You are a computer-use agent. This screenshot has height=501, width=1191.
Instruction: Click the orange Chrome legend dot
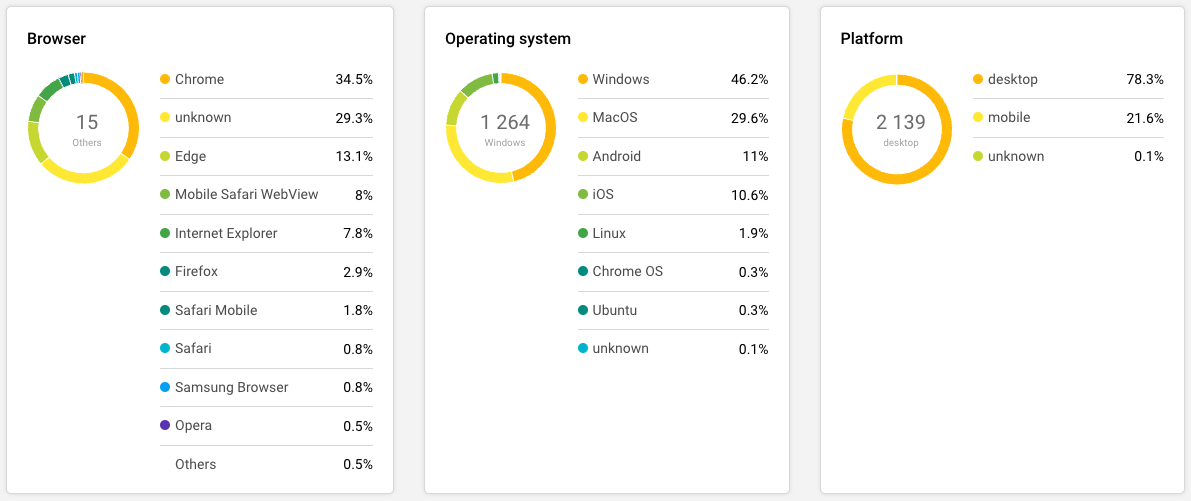165,79
